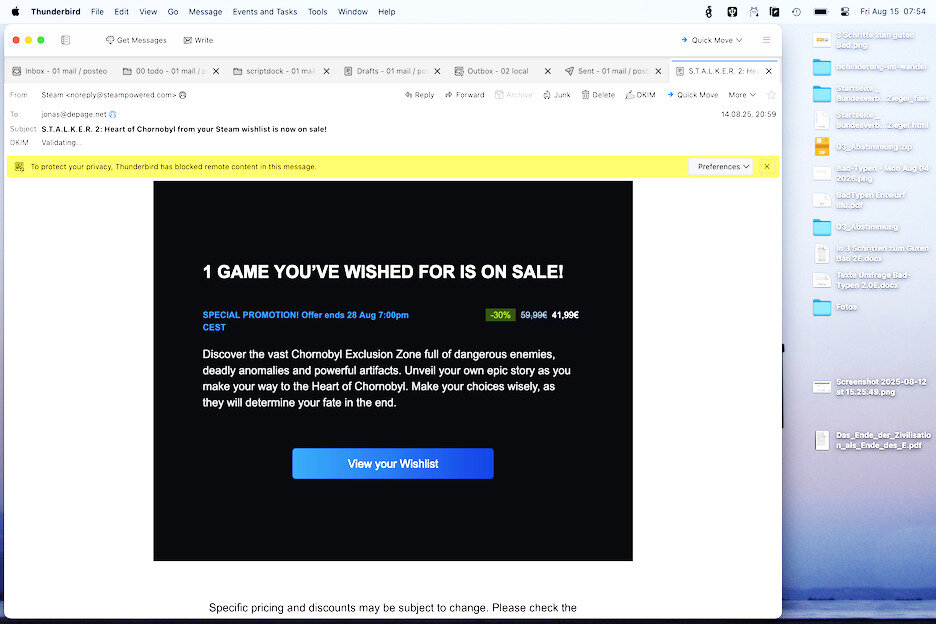Switch to the Inbox - 01 mail tab
The width and height of the screenshot is (936, 624).
tap(60, 71)
